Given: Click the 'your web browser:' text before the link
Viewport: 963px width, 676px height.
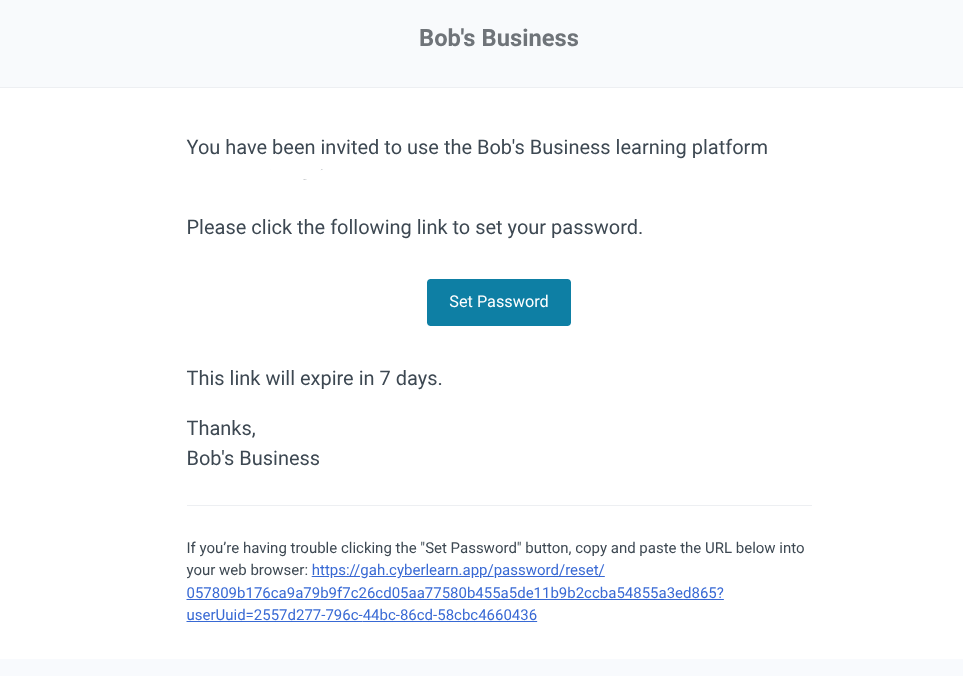Looking at the screenshot, I should pos(247,570).
